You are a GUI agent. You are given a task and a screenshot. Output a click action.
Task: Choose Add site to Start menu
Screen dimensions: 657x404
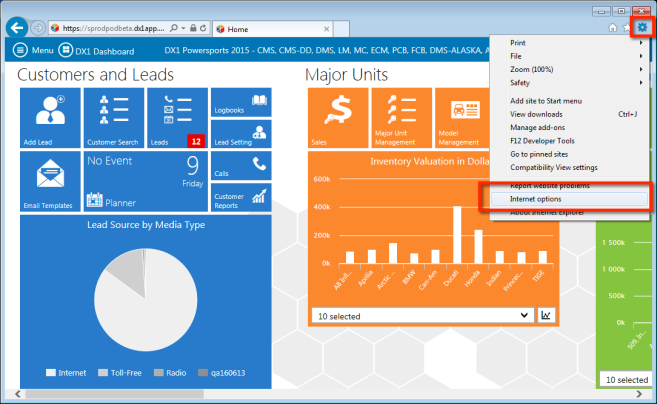[570, 101]
